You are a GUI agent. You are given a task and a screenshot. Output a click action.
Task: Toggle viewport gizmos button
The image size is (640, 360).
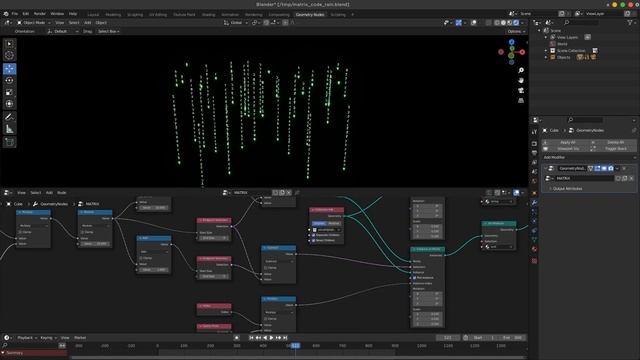pos(459,22)
